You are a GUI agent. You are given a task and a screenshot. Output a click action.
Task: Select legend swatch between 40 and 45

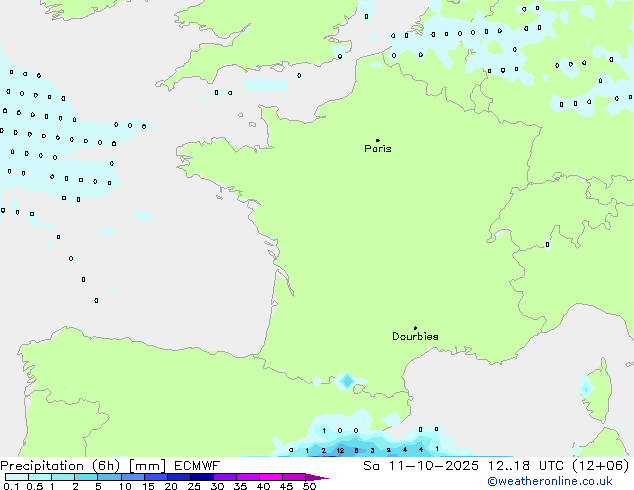[271, 477]
